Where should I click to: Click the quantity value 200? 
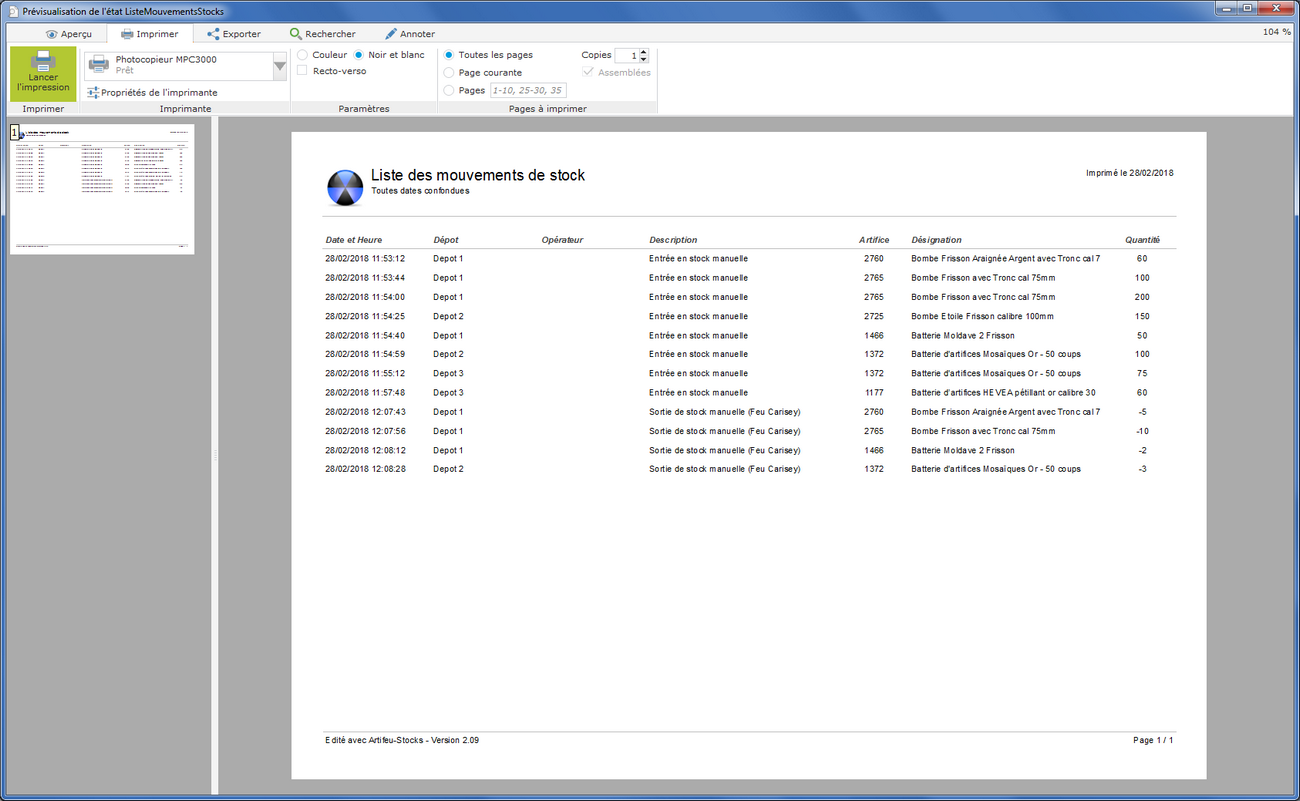pos(1142,297)
